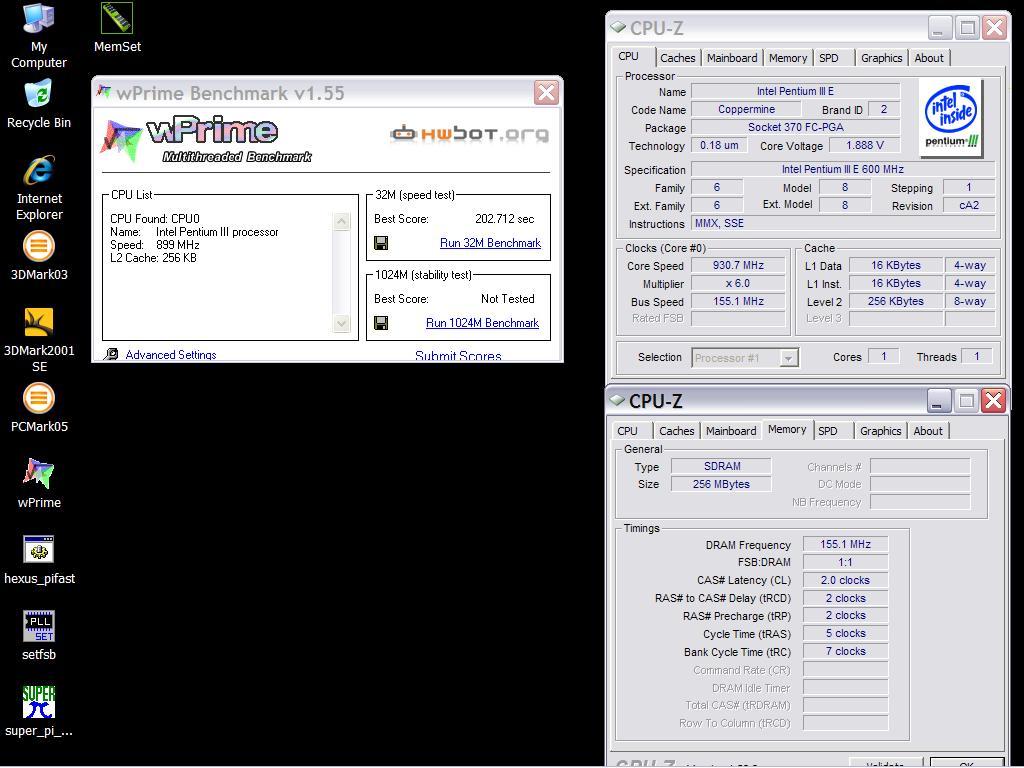Viewport: 1024px width, 768px height.
Task: Close the wPrime Benchmark window
Action: coord(546,93)
